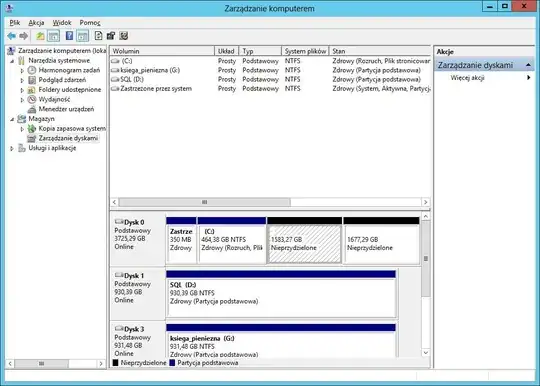Screen dimensions: 540x386
Task: Click the Harmonogram zadań clock icon
Action: coord(32,70)
